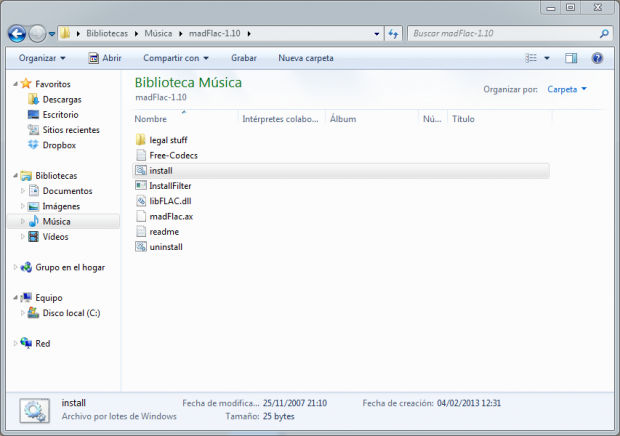Select the readme file
The width and height of the screenshot is (620, 436).
157,232
